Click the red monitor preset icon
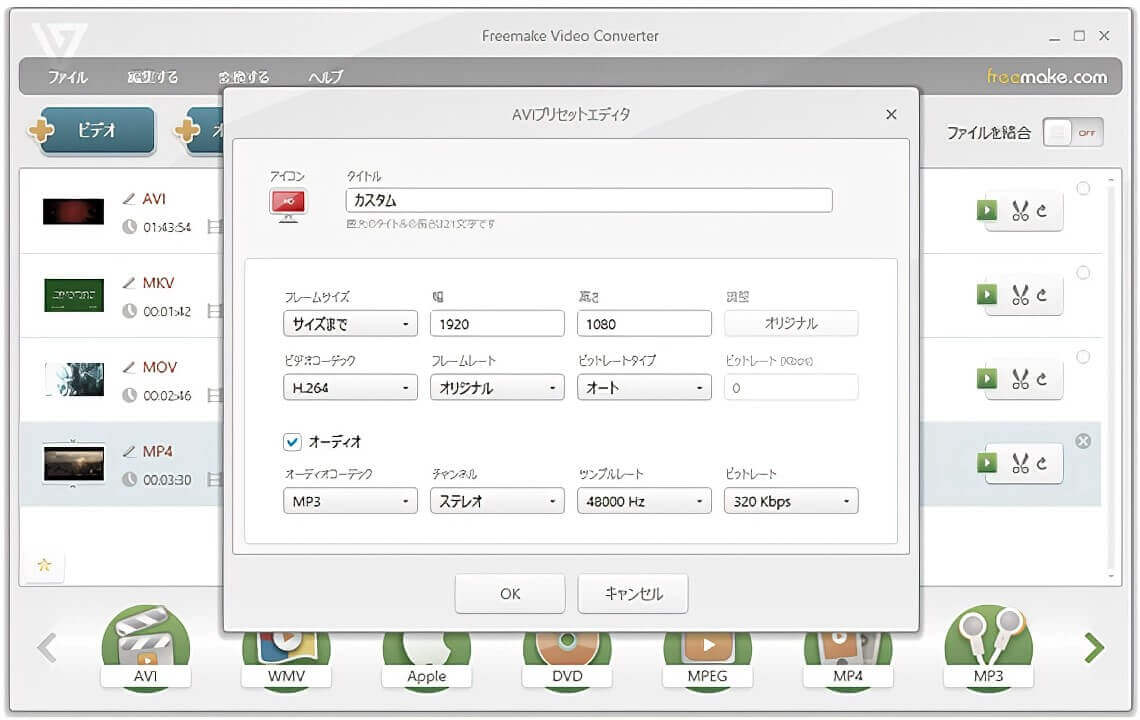 tap(288, 203)
